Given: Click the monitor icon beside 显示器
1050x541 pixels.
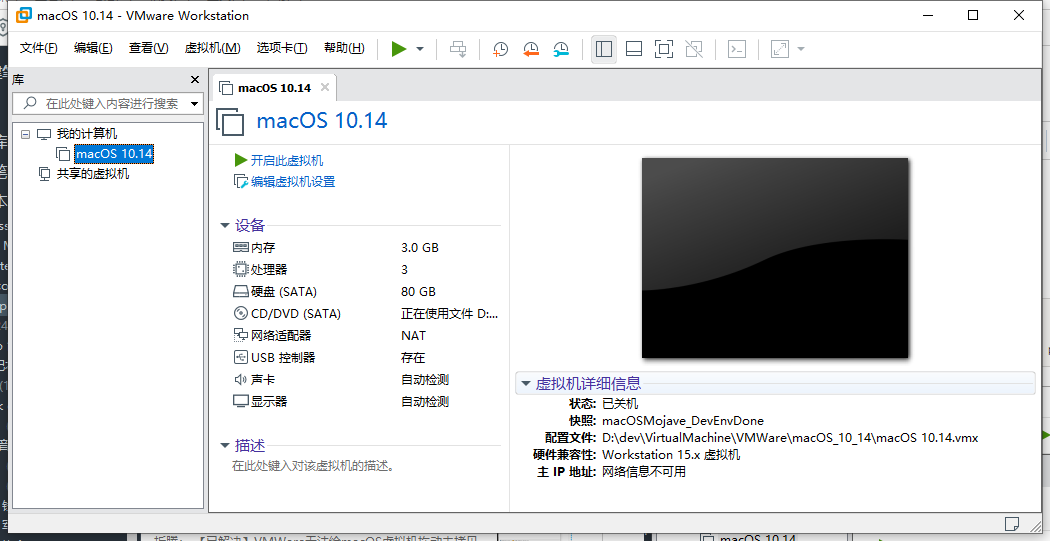Looking at the screenshot, I should click(240, 402).
